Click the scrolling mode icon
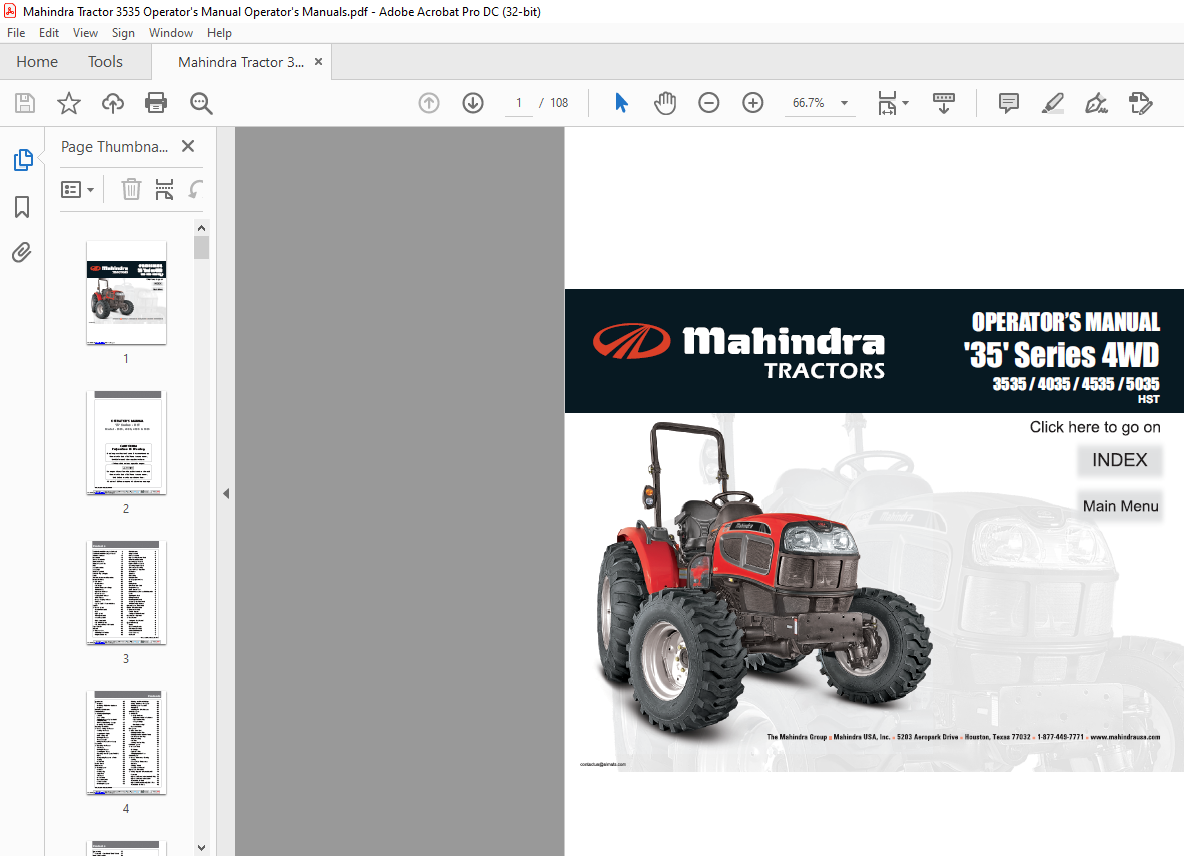The width and height of the screenshot is (1184, 856). (x=944, y=103)
